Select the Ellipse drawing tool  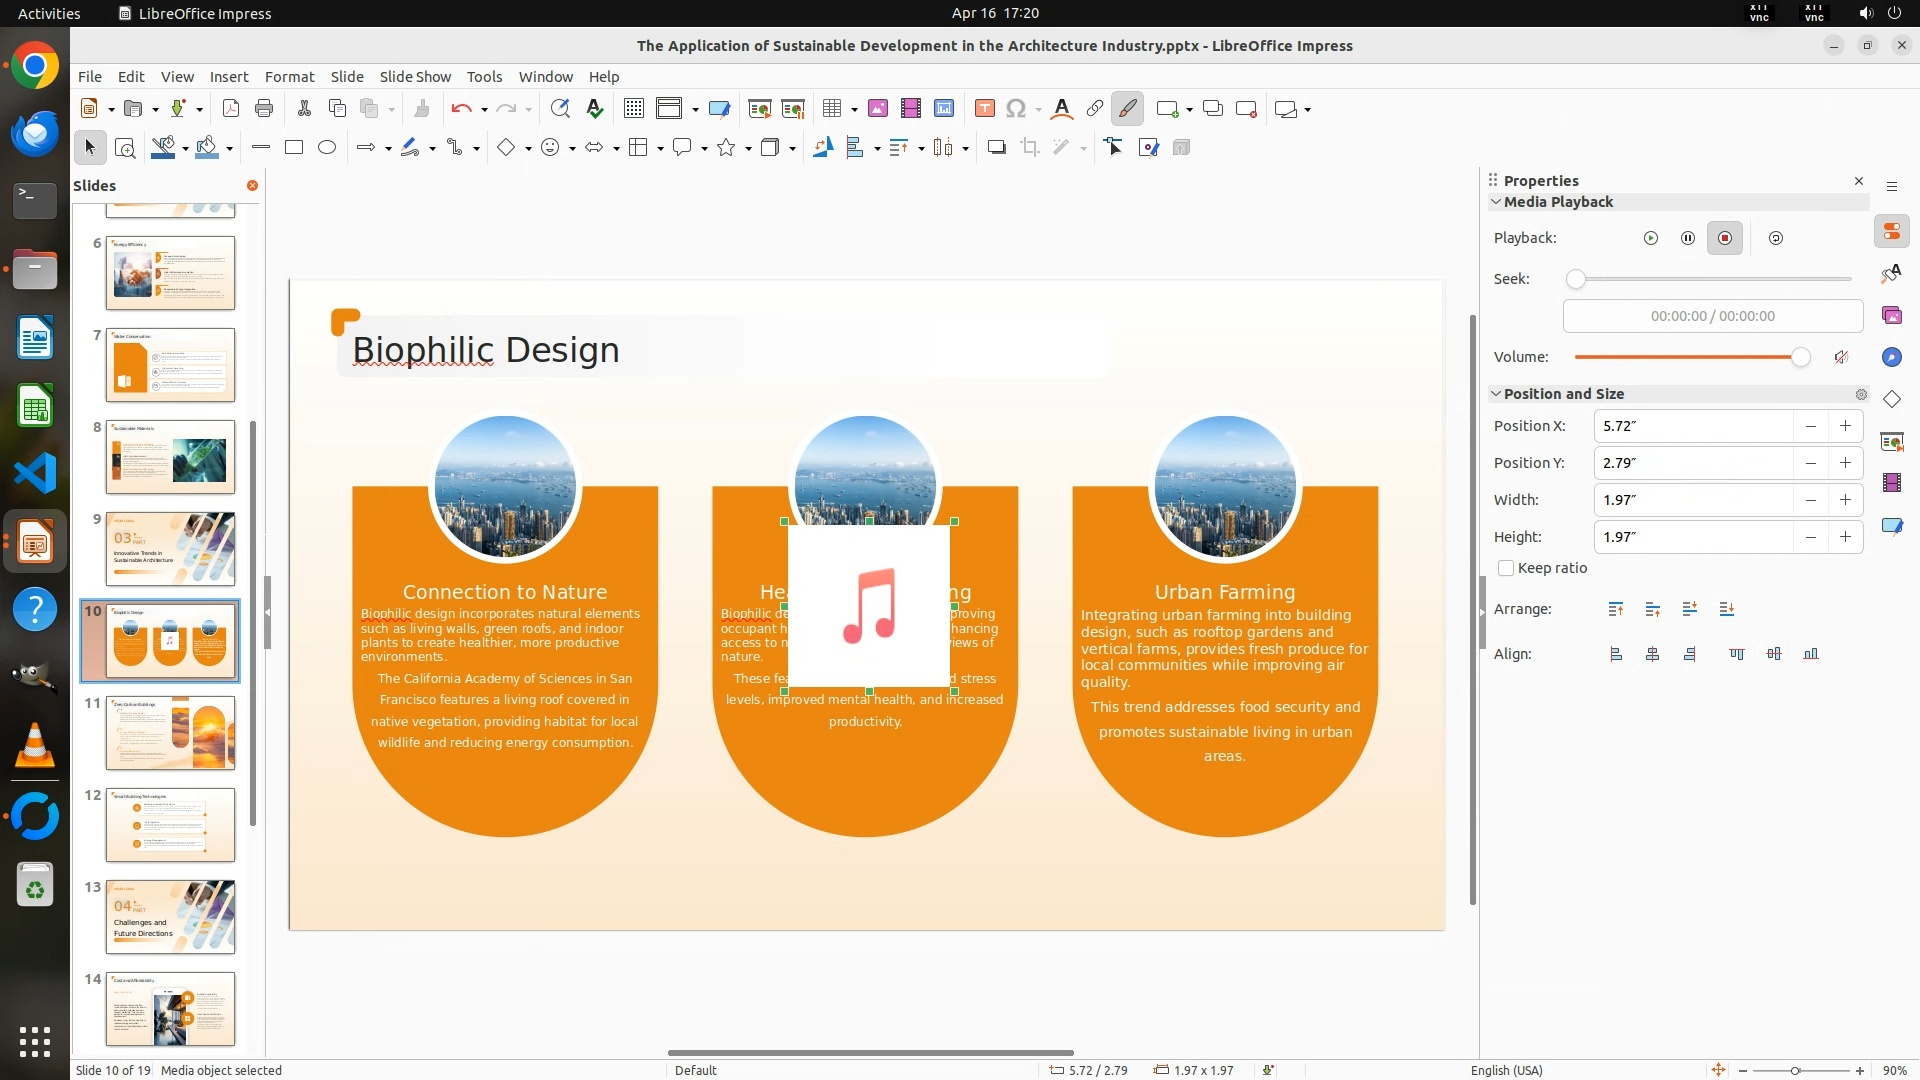326,148
